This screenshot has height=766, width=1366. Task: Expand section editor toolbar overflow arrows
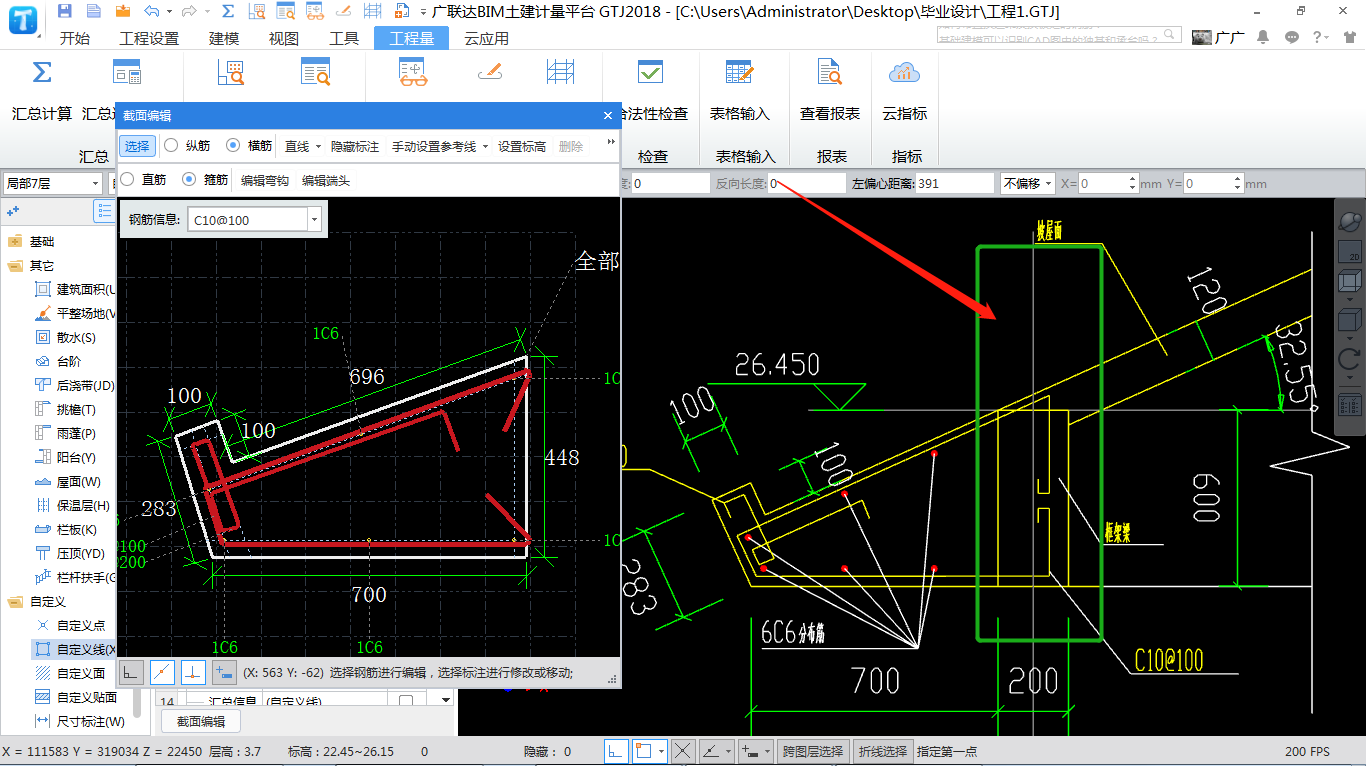[610, 144]
